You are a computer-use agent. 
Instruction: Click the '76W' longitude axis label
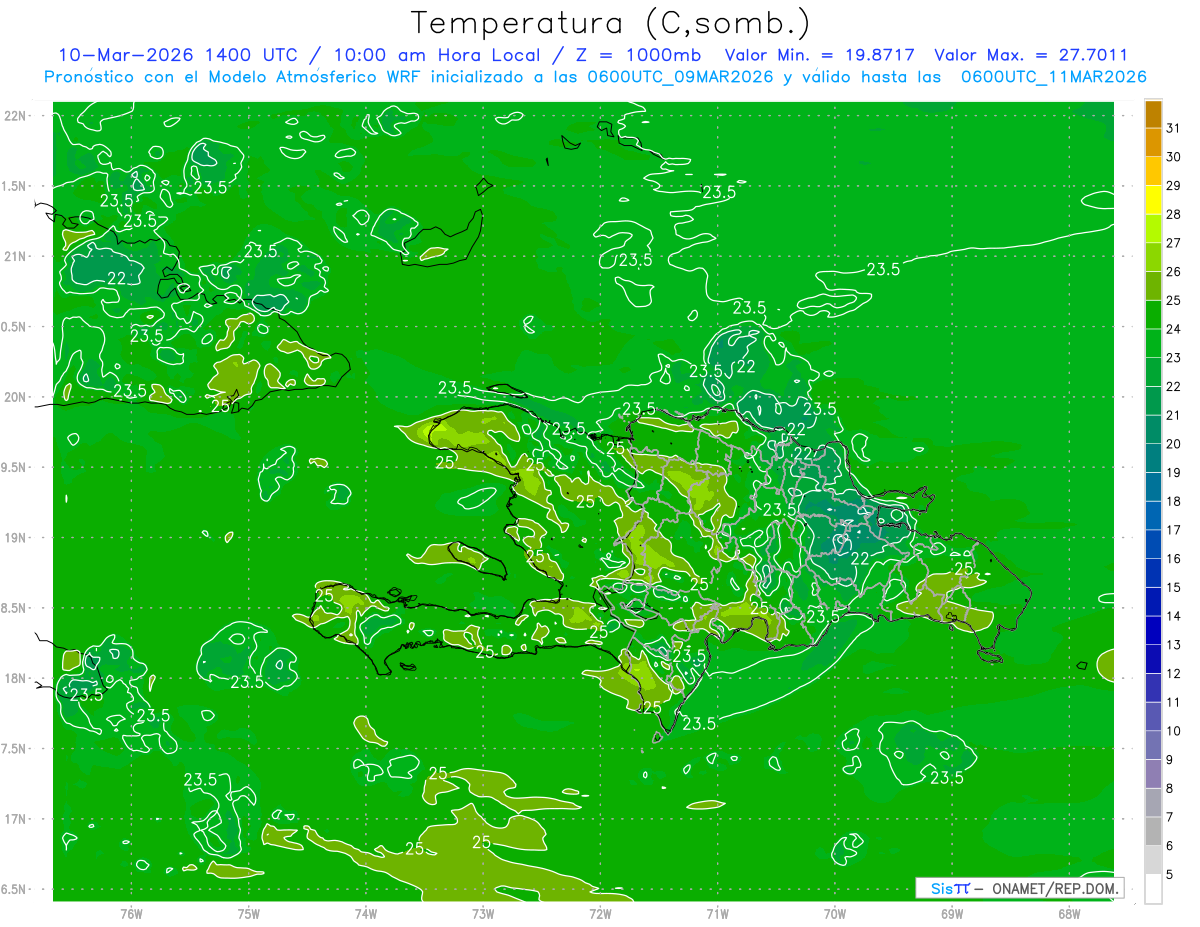(131, 914)
